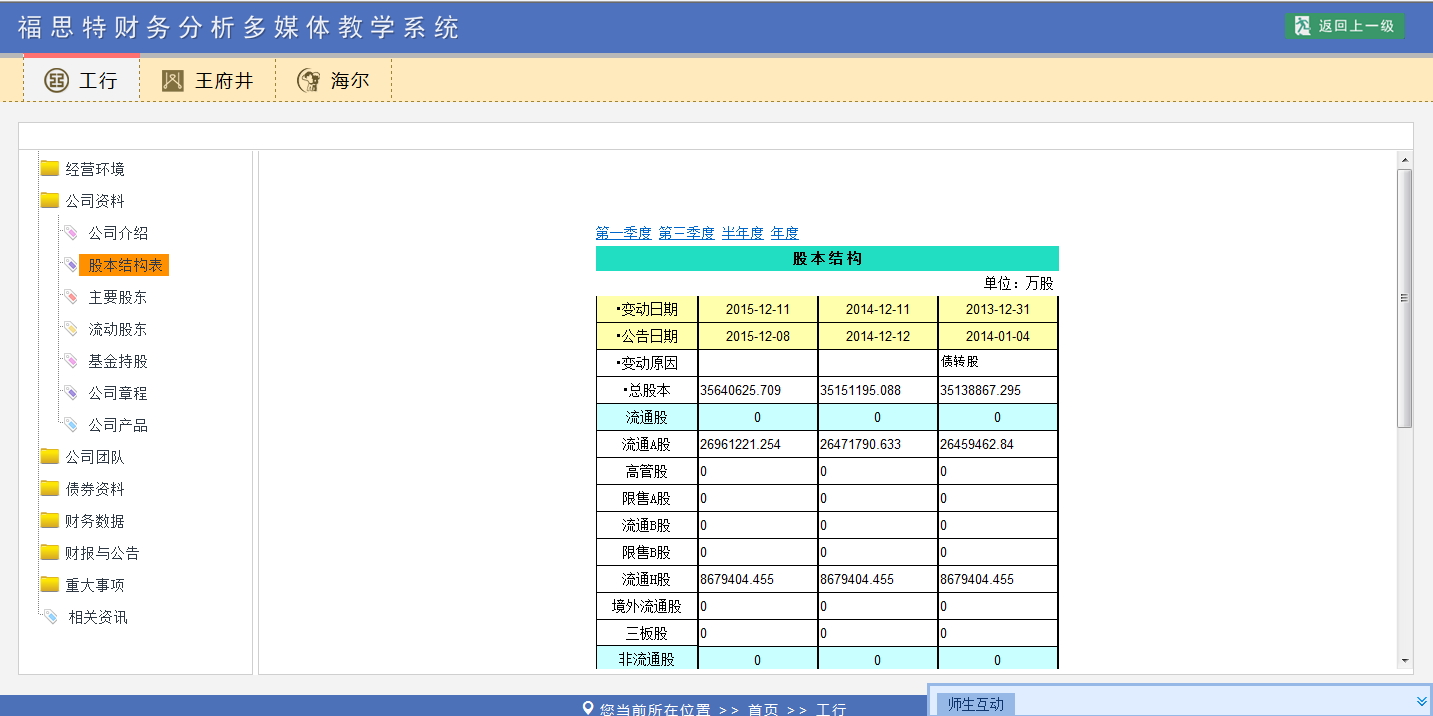Open 公司章程 in the tree
1433x716 pixels.
pyautogui.click(x=118, y=393)
